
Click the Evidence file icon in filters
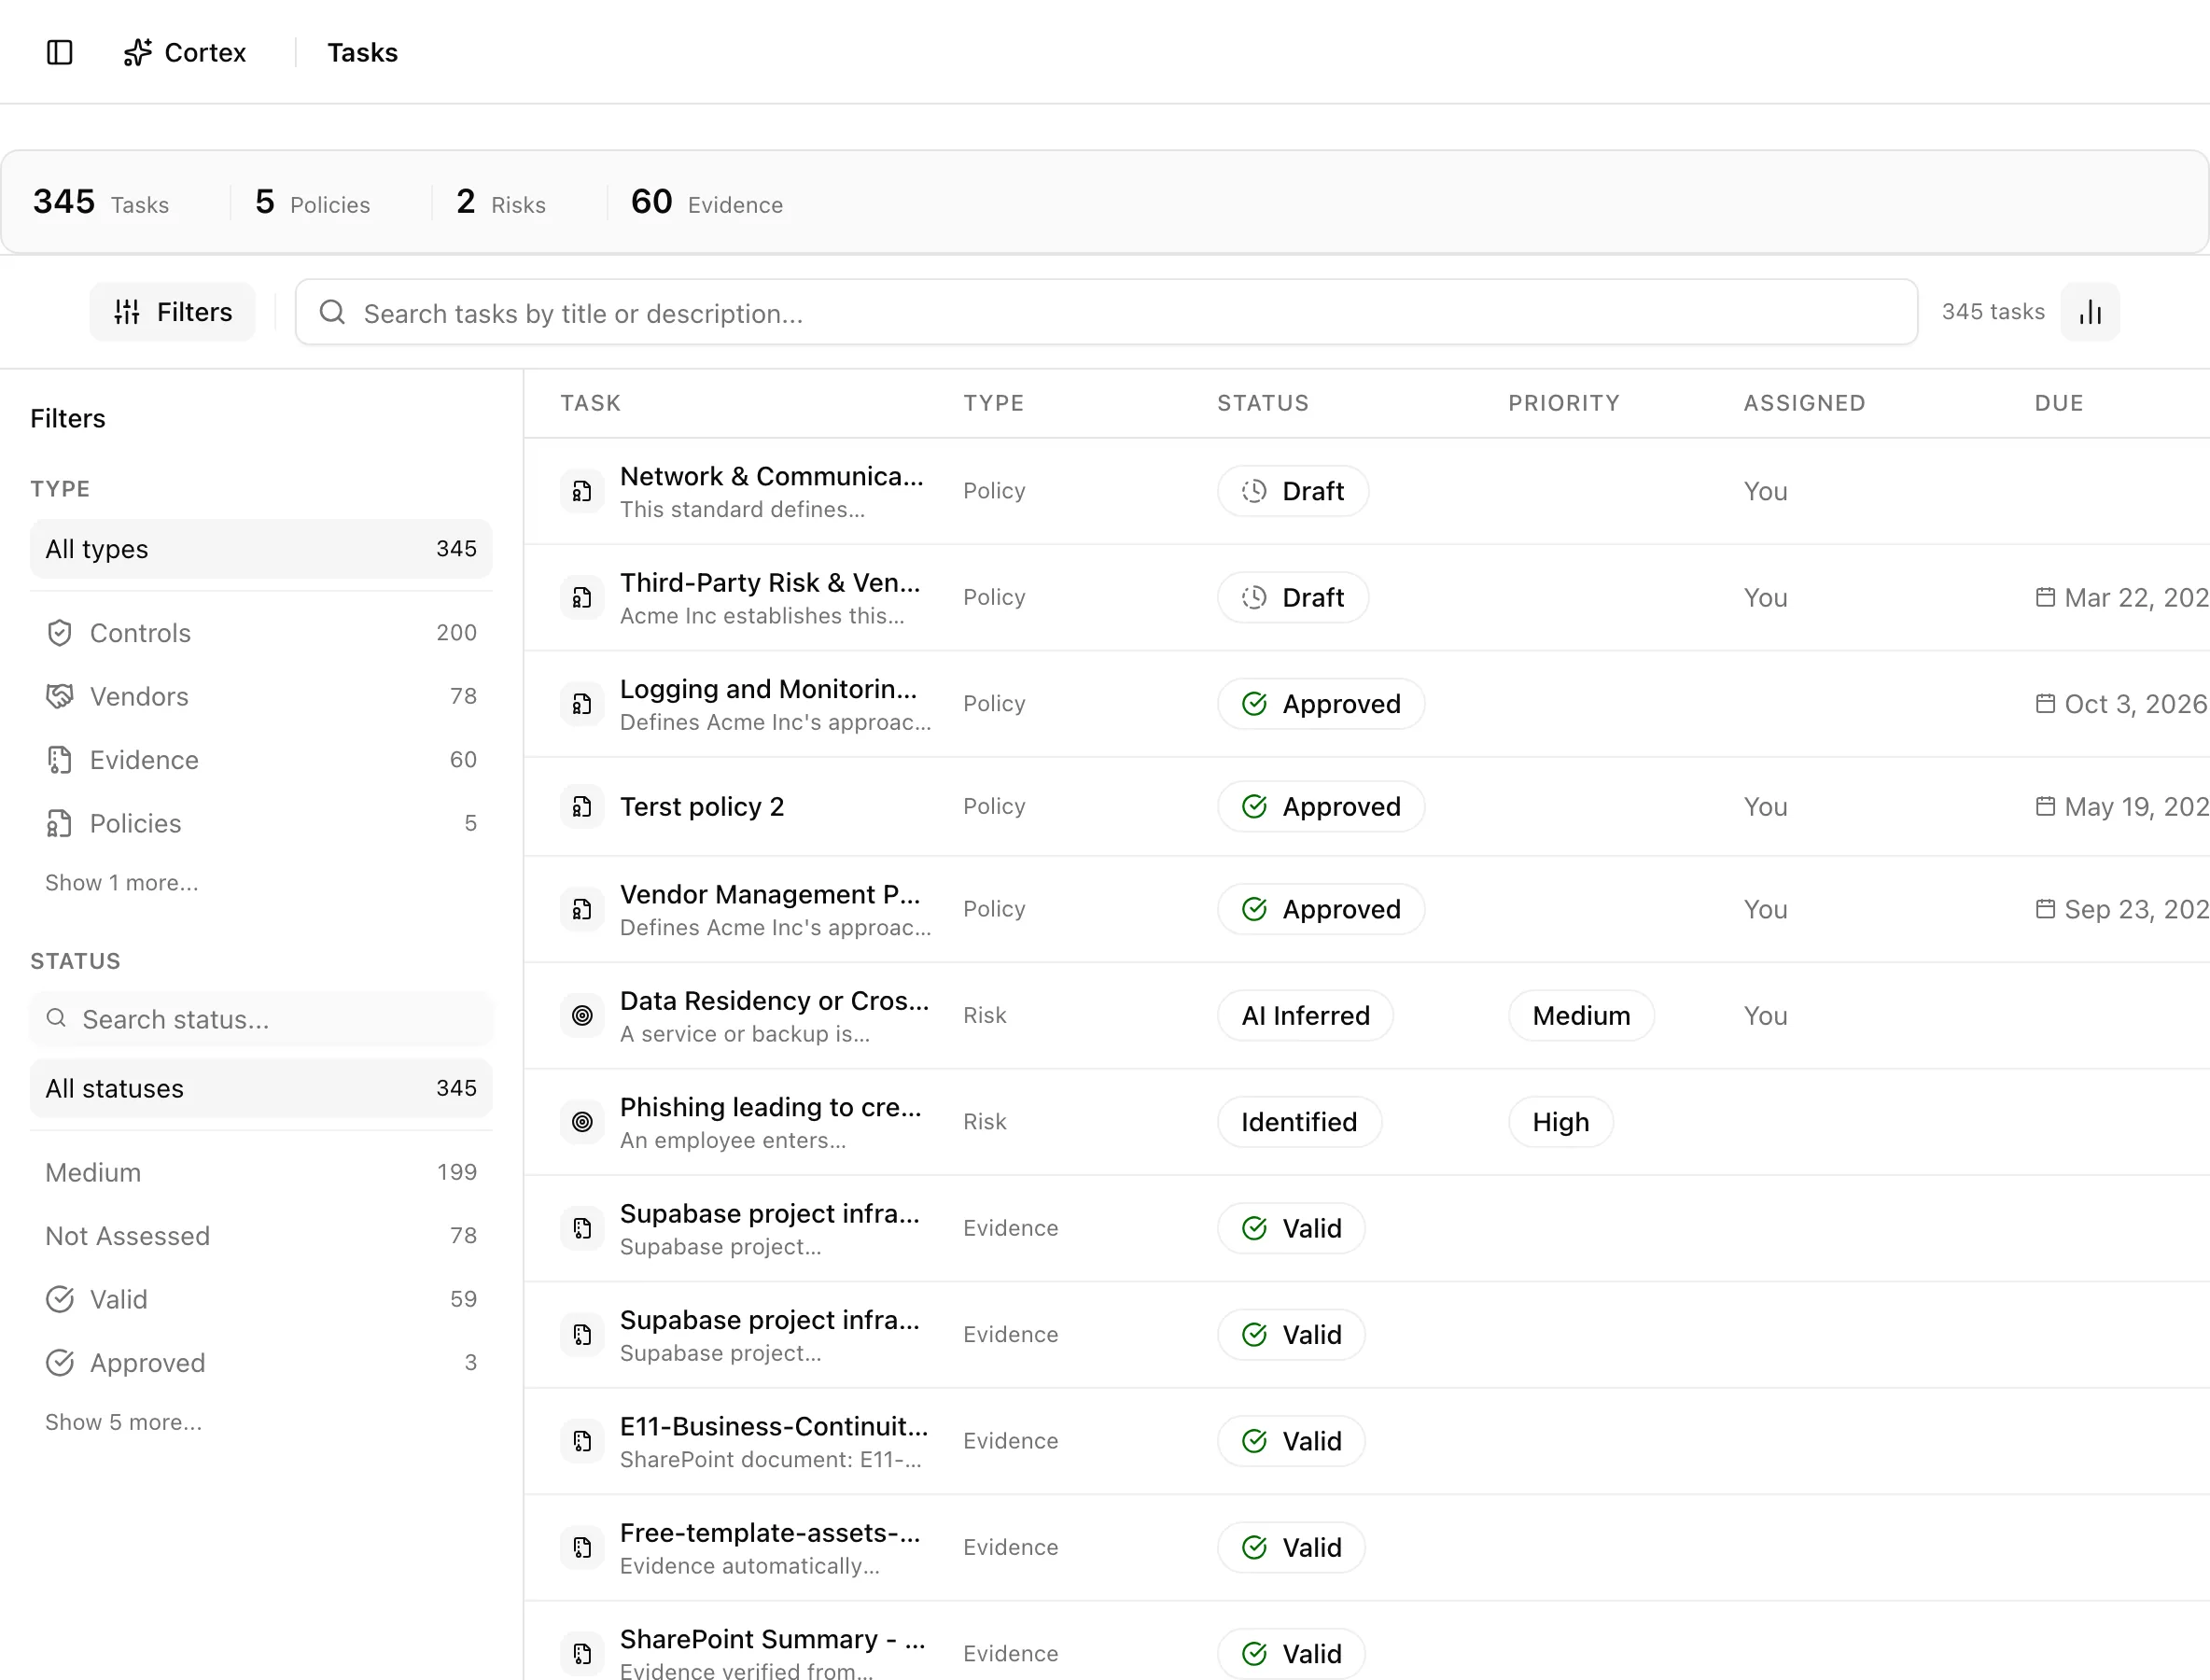pos(60,760)
